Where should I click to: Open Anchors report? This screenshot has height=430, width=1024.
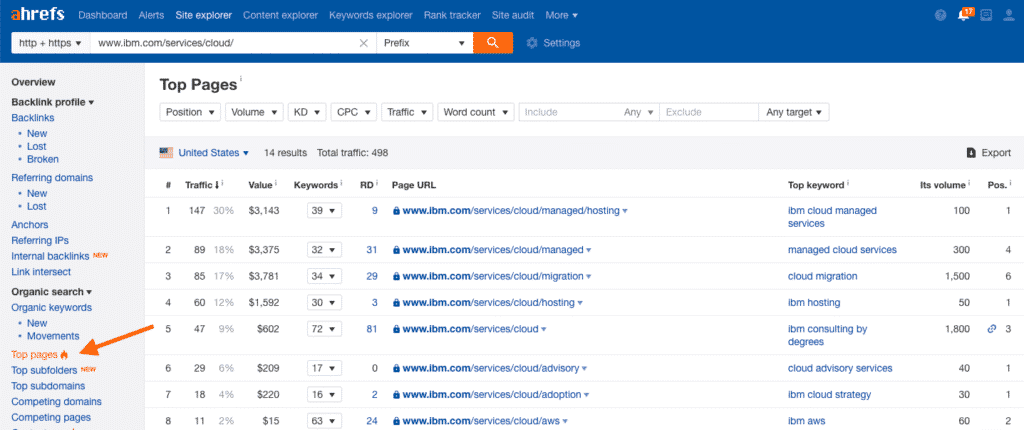tap(29, 225)
